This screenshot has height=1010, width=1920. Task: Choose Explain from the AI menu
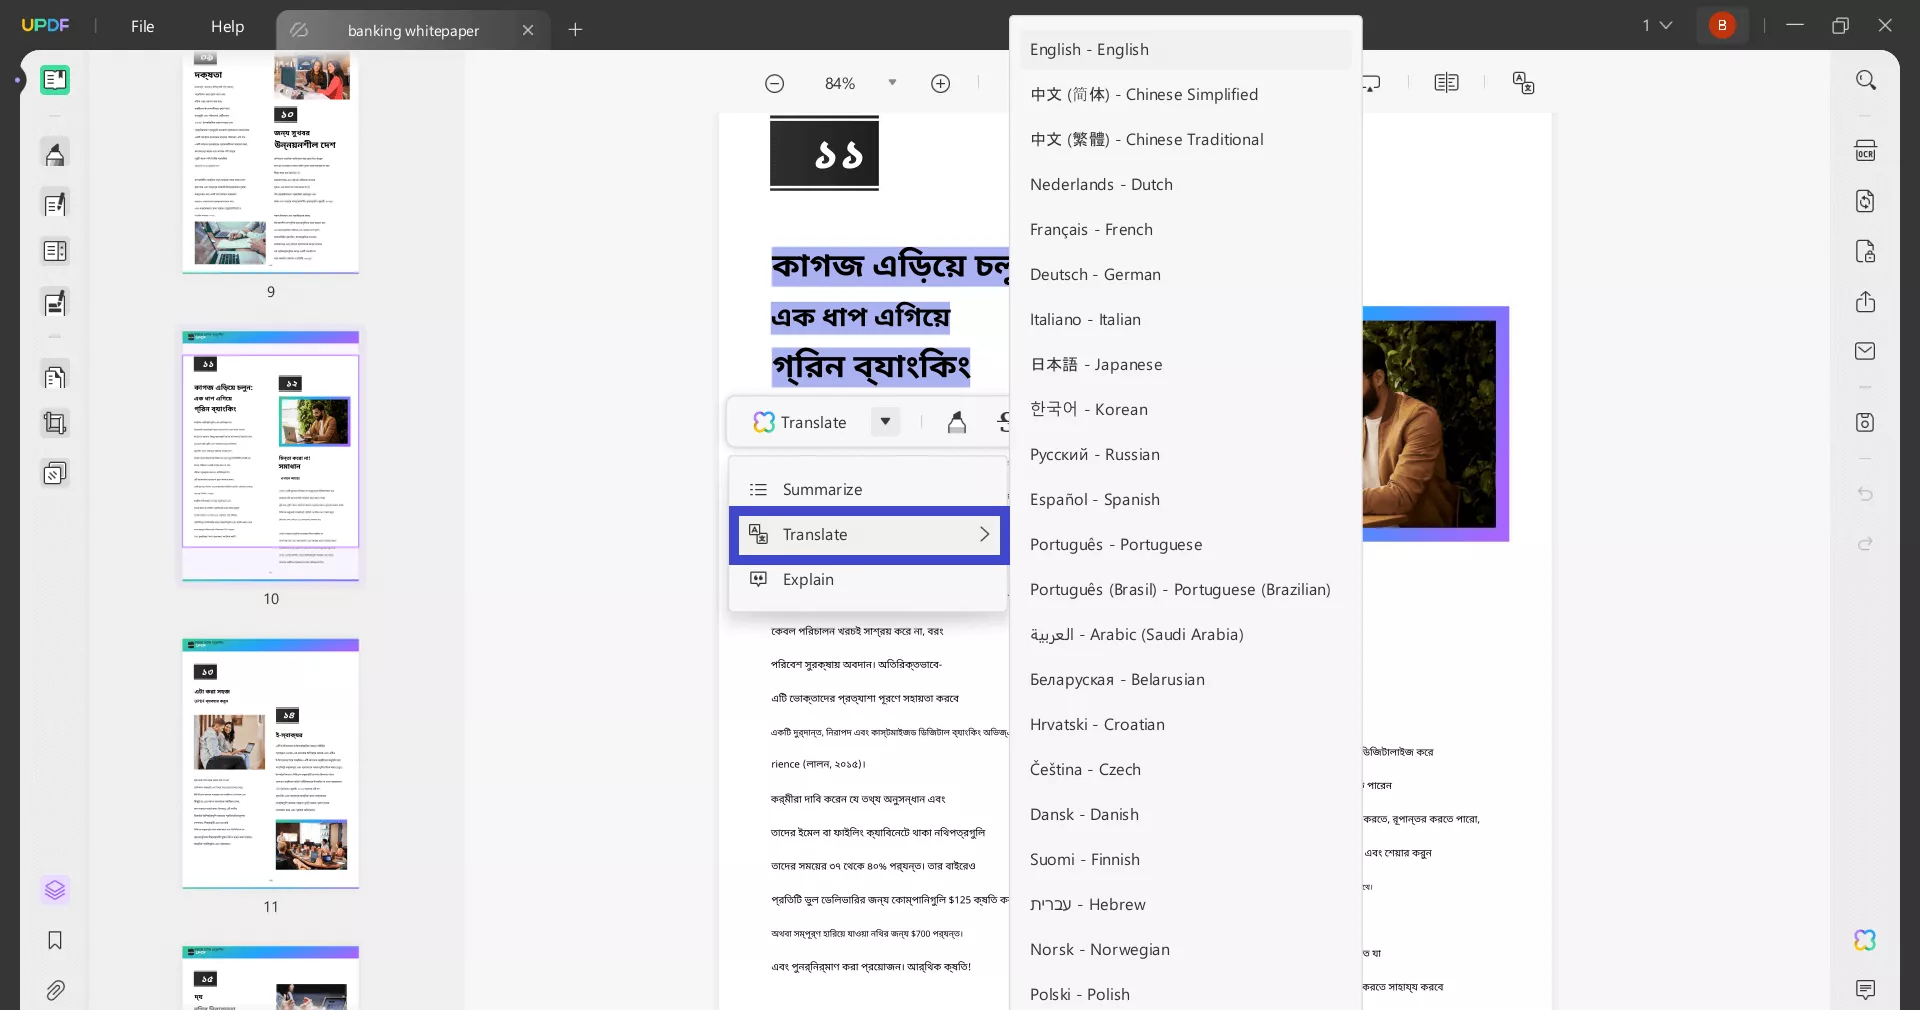(x=868, y=579)
